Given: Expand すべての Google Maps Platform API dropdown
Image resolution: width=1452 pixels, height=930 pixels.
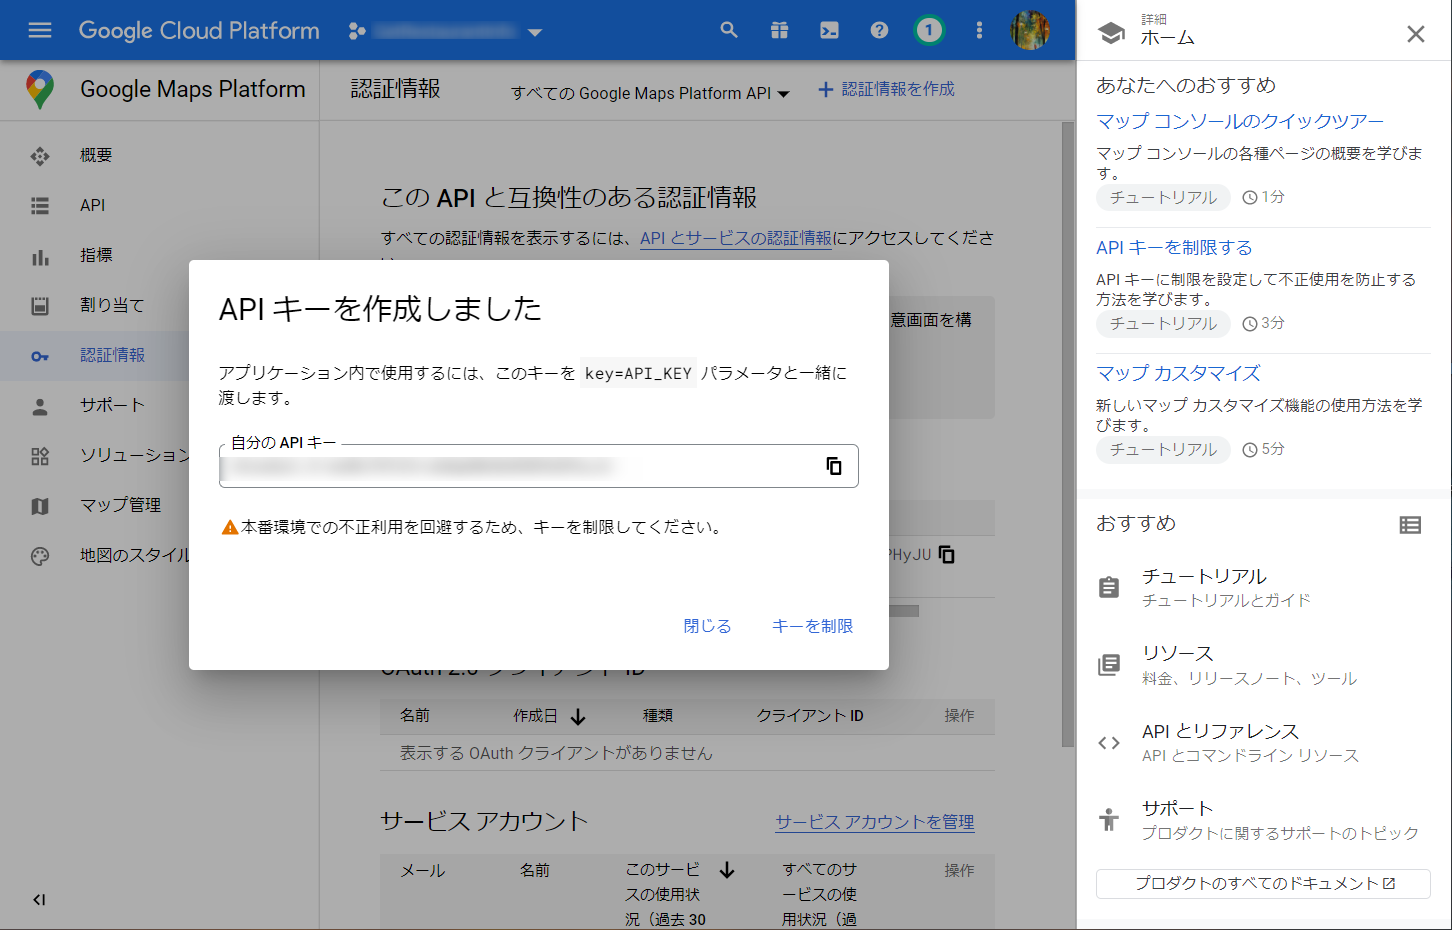Looking at the screenshot, I should click(650, 93).
